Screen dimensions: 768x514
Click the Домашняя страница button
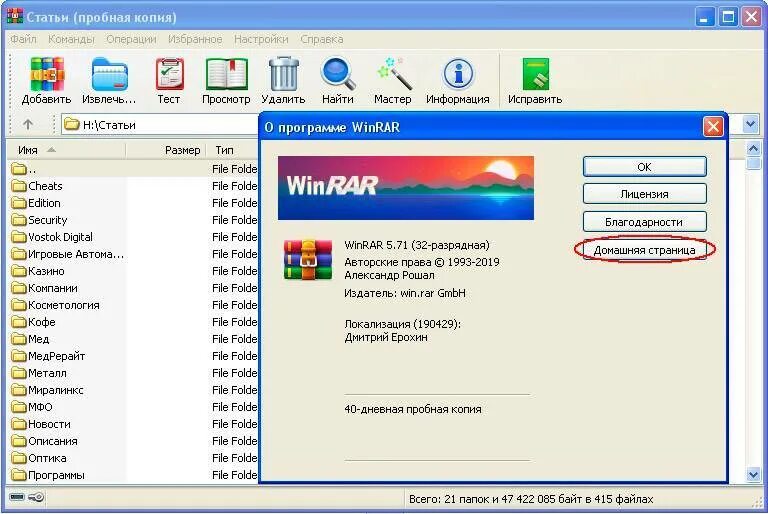click(x=645, y=250)
